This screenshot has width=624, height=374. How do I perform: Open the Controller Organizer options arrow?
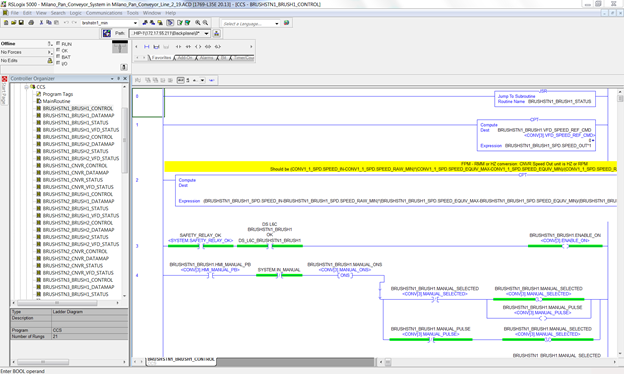pyautogui.click(x=112, y=79)
